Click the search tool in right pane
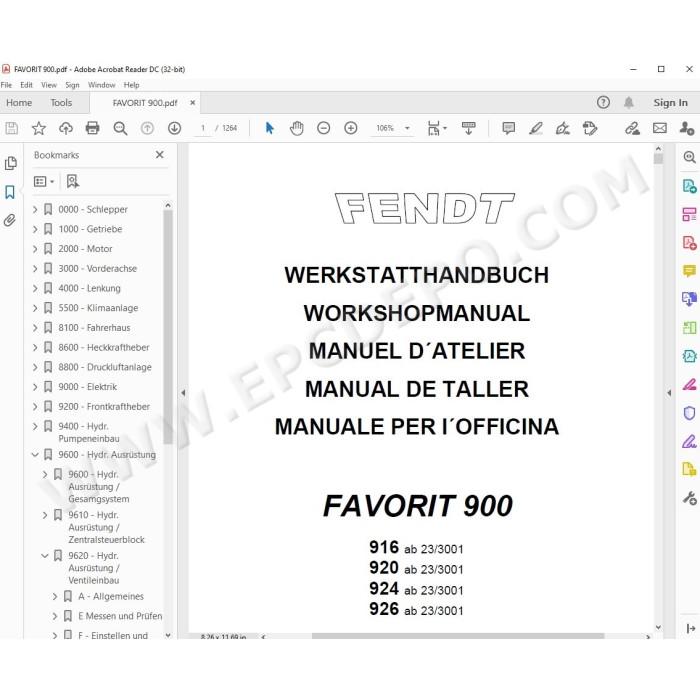This screenshot has height=700, width=700. point(690,157)
